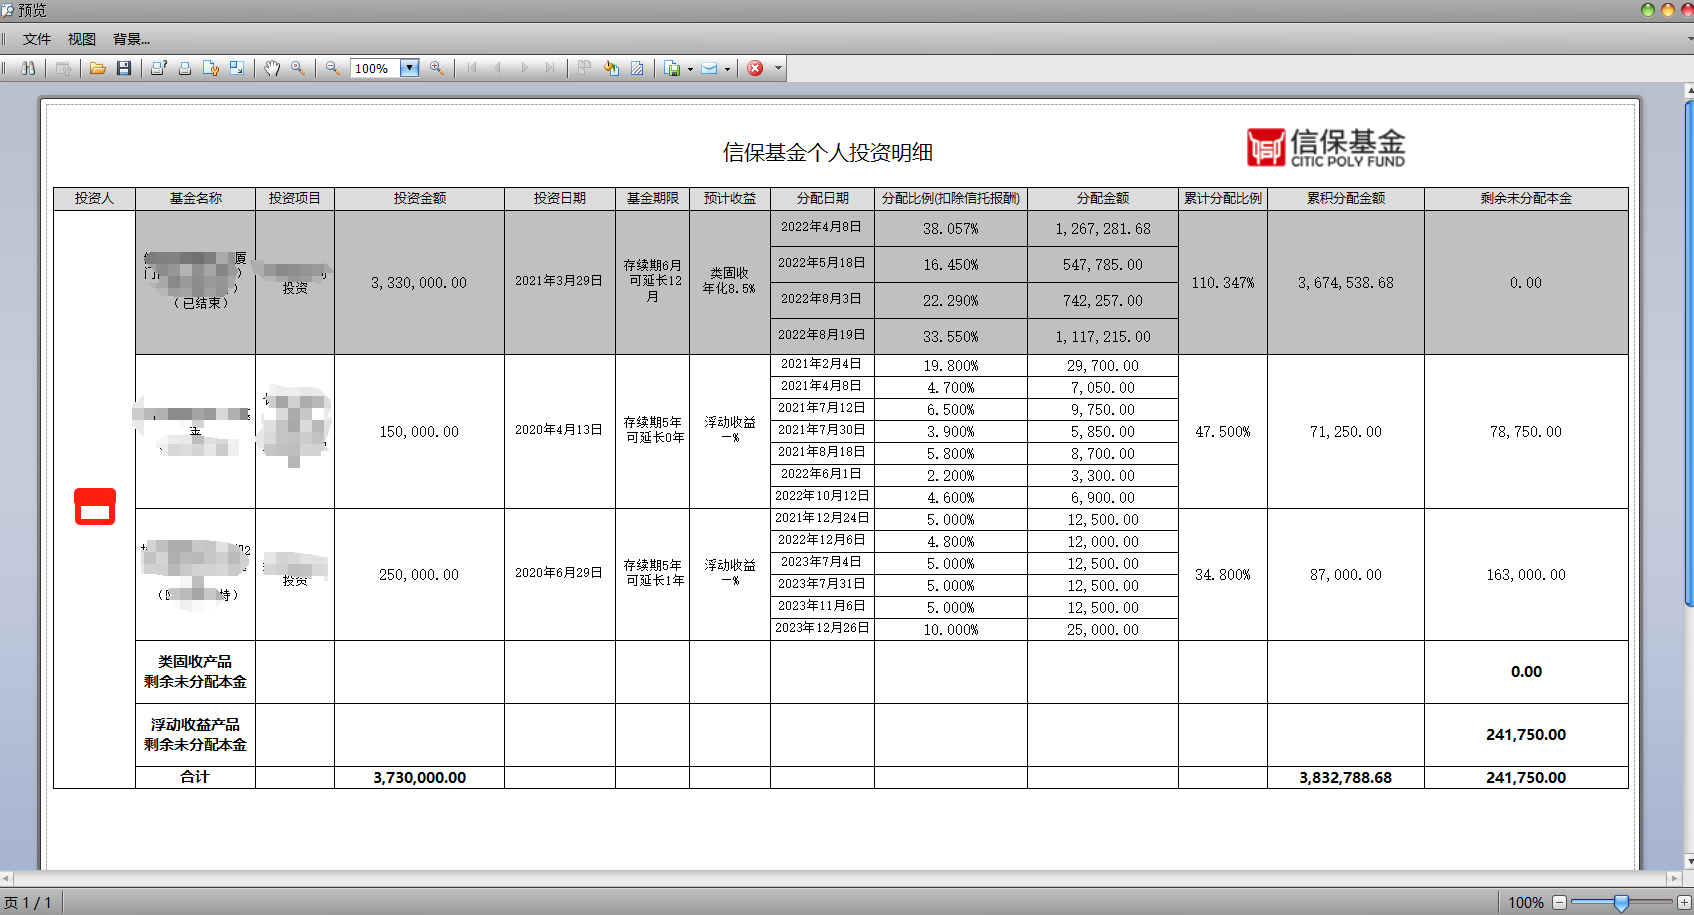Go to the previous page

click(498, 68)
